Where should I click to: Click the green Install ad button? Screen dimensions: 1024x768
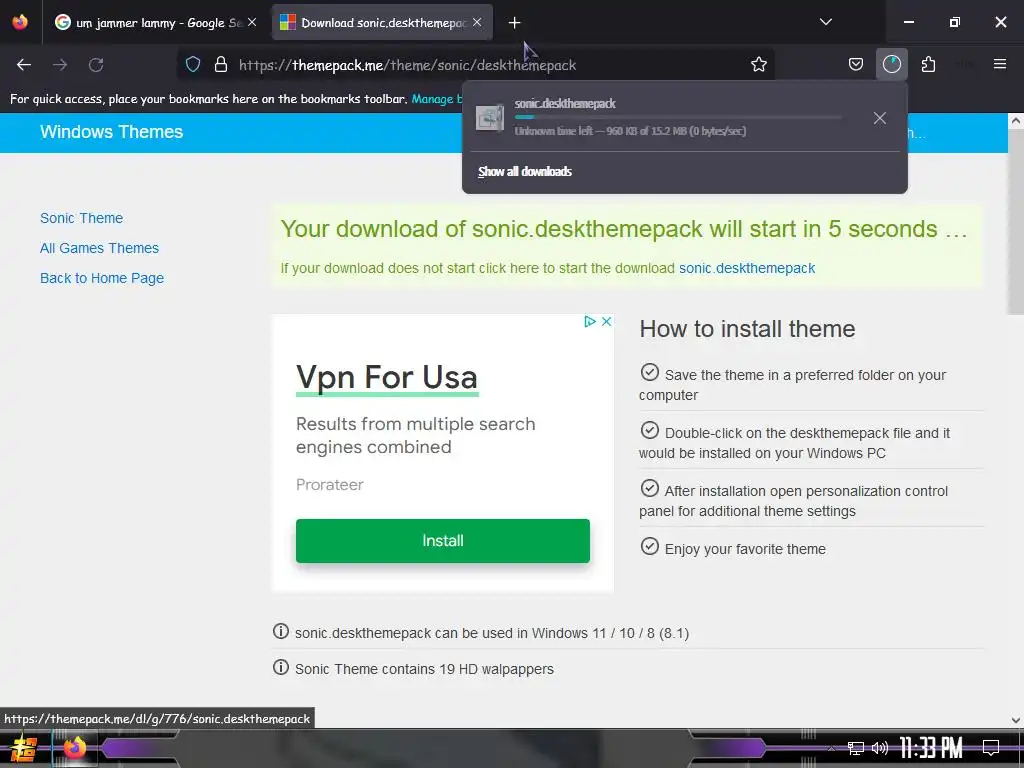coord(443,541)
